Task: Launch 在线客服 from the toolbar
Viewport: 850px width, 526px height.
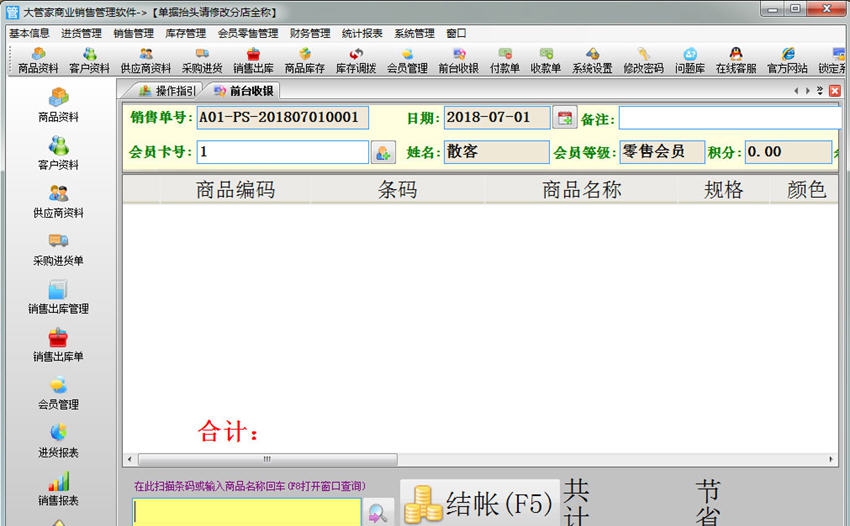Action: pos(736,60)
